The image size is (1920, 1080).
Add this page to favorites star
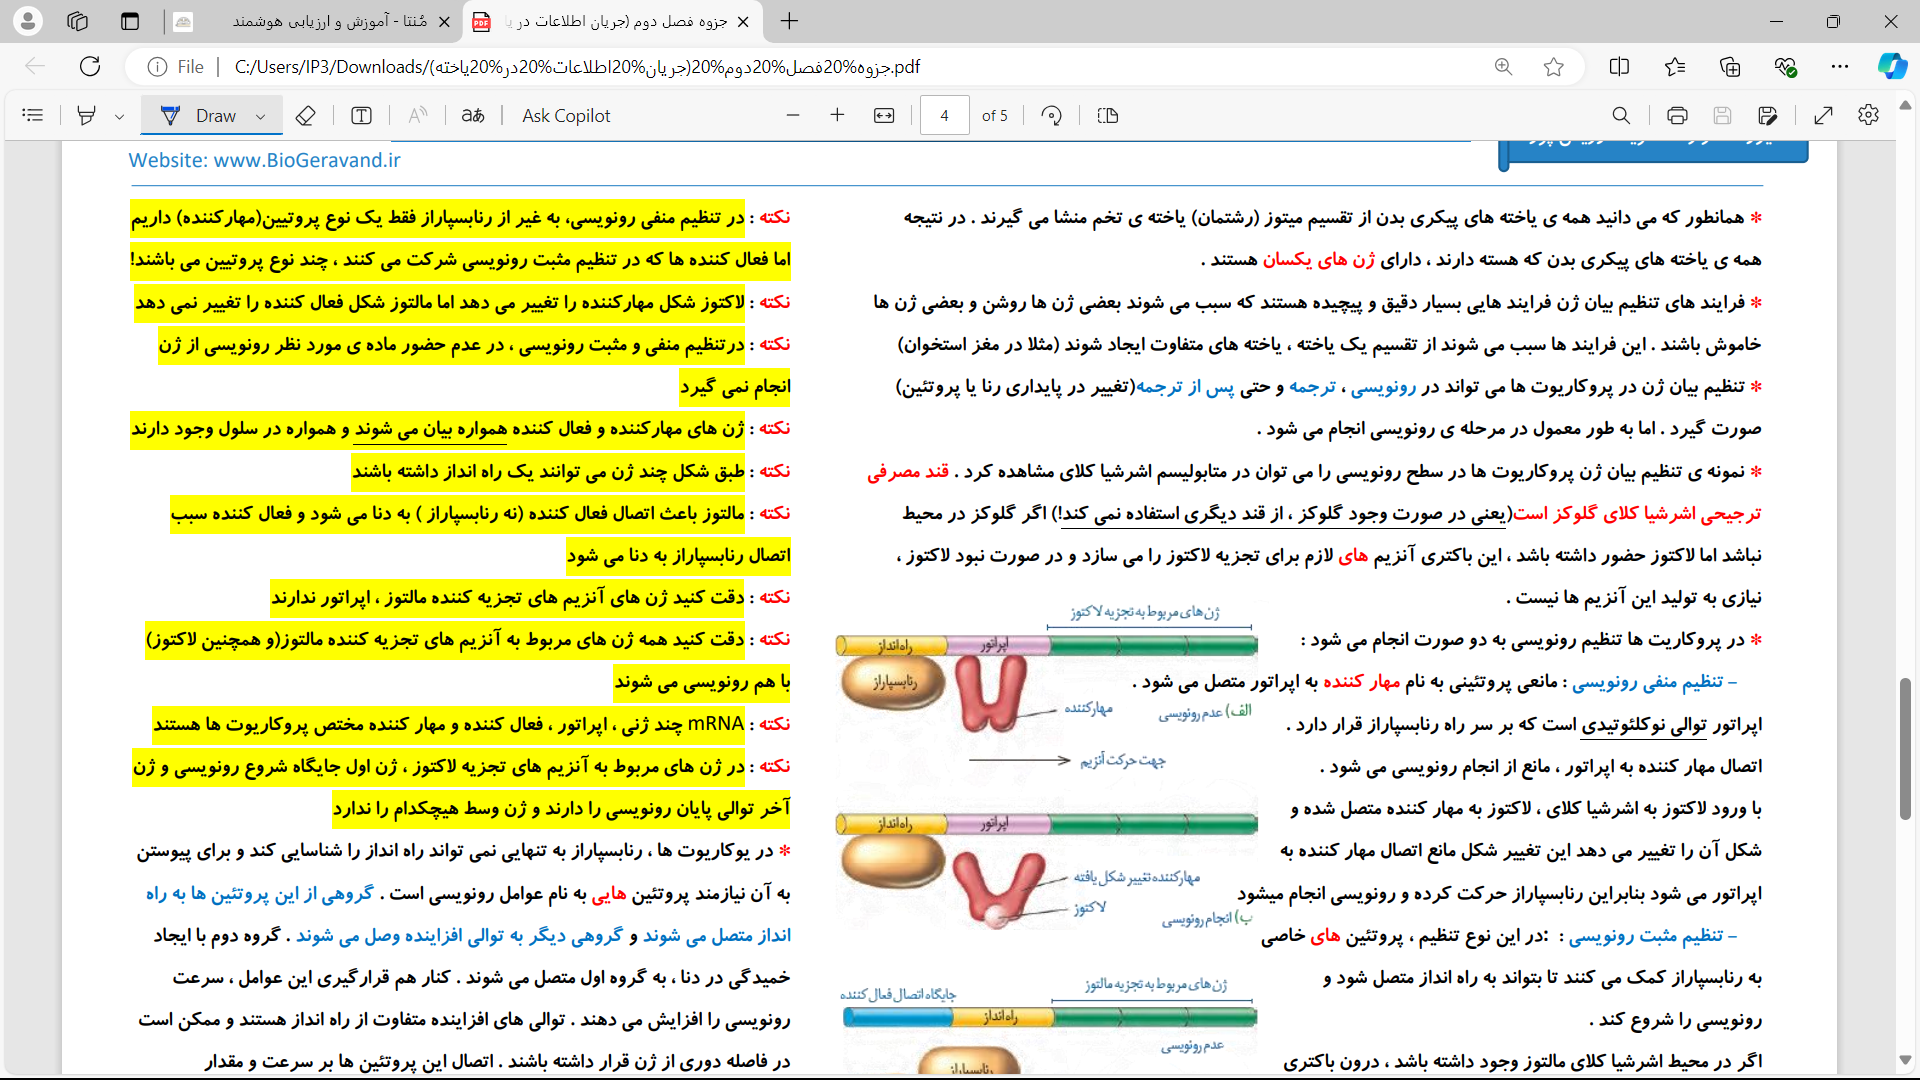[1553, 67]
